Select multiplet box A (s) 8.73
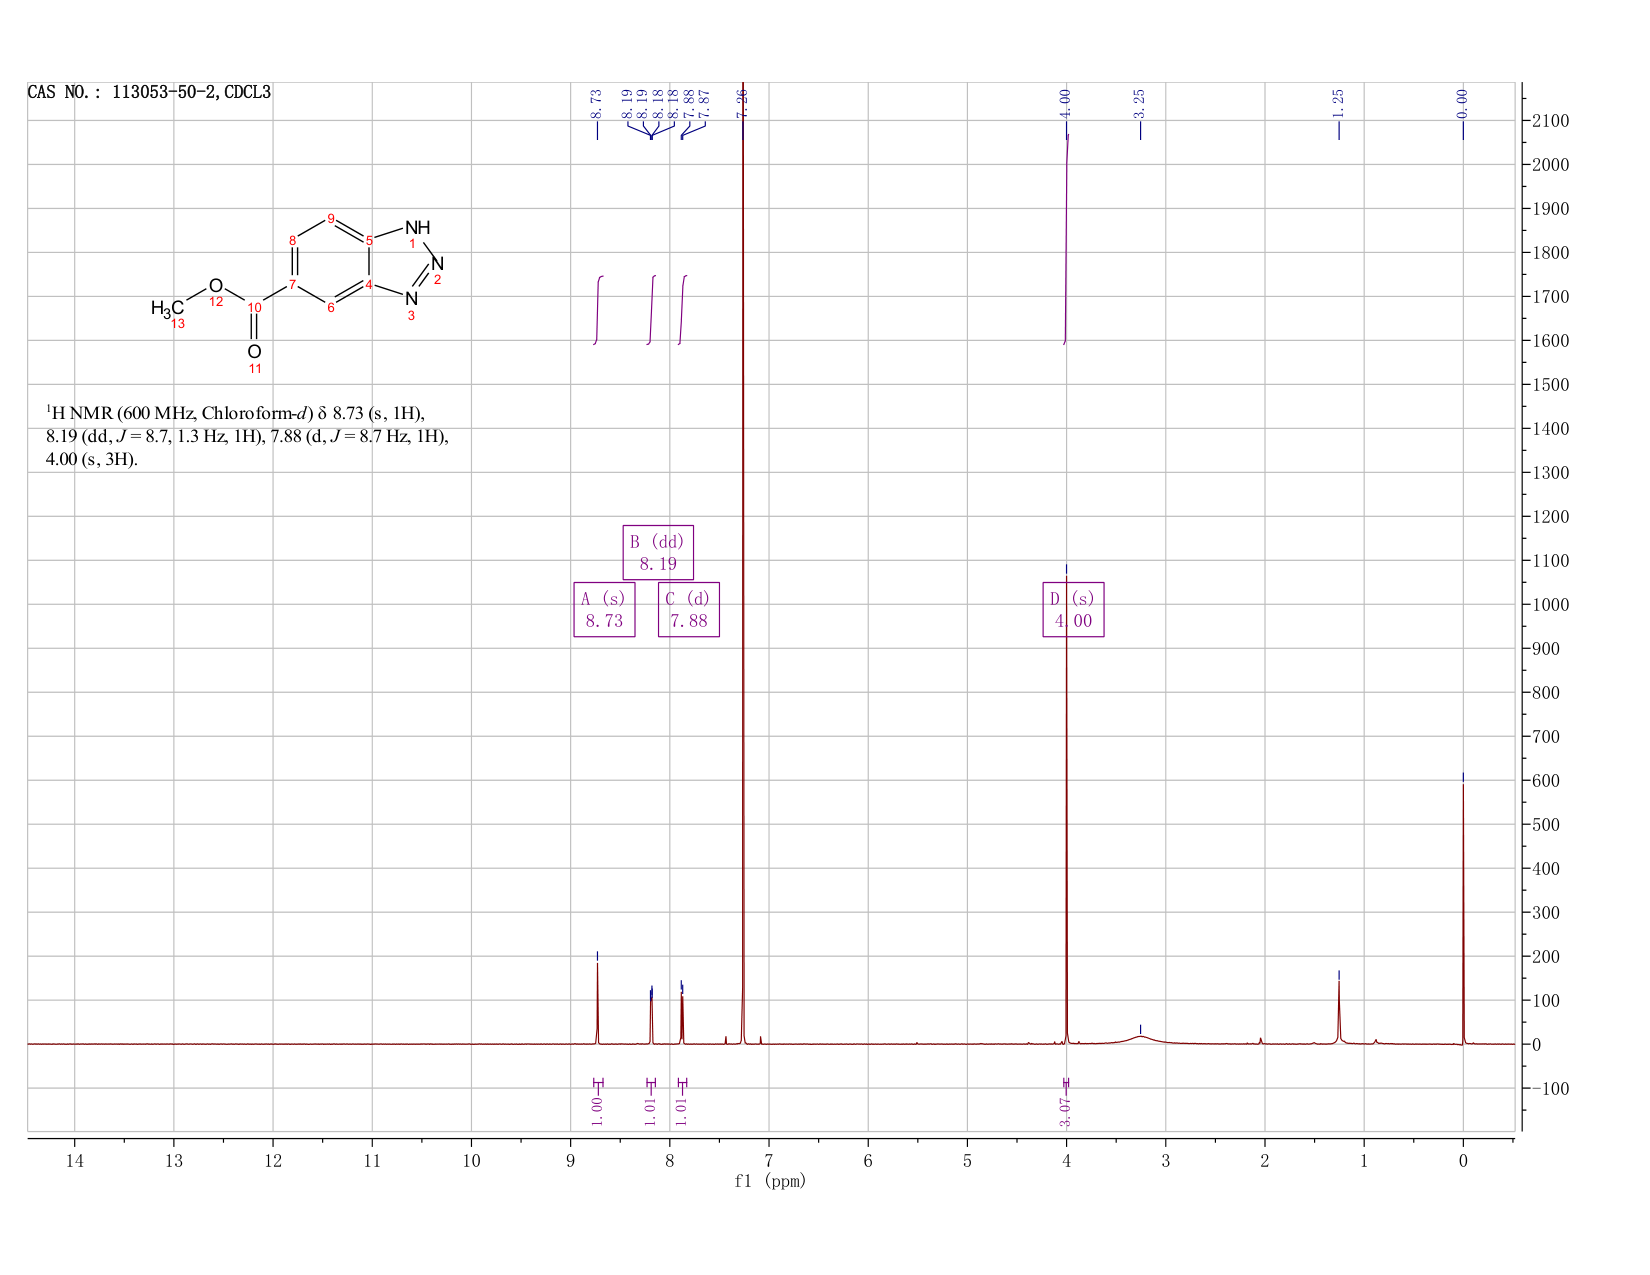The height and width of the screenshot is (1275, 1650). (604, 609)
